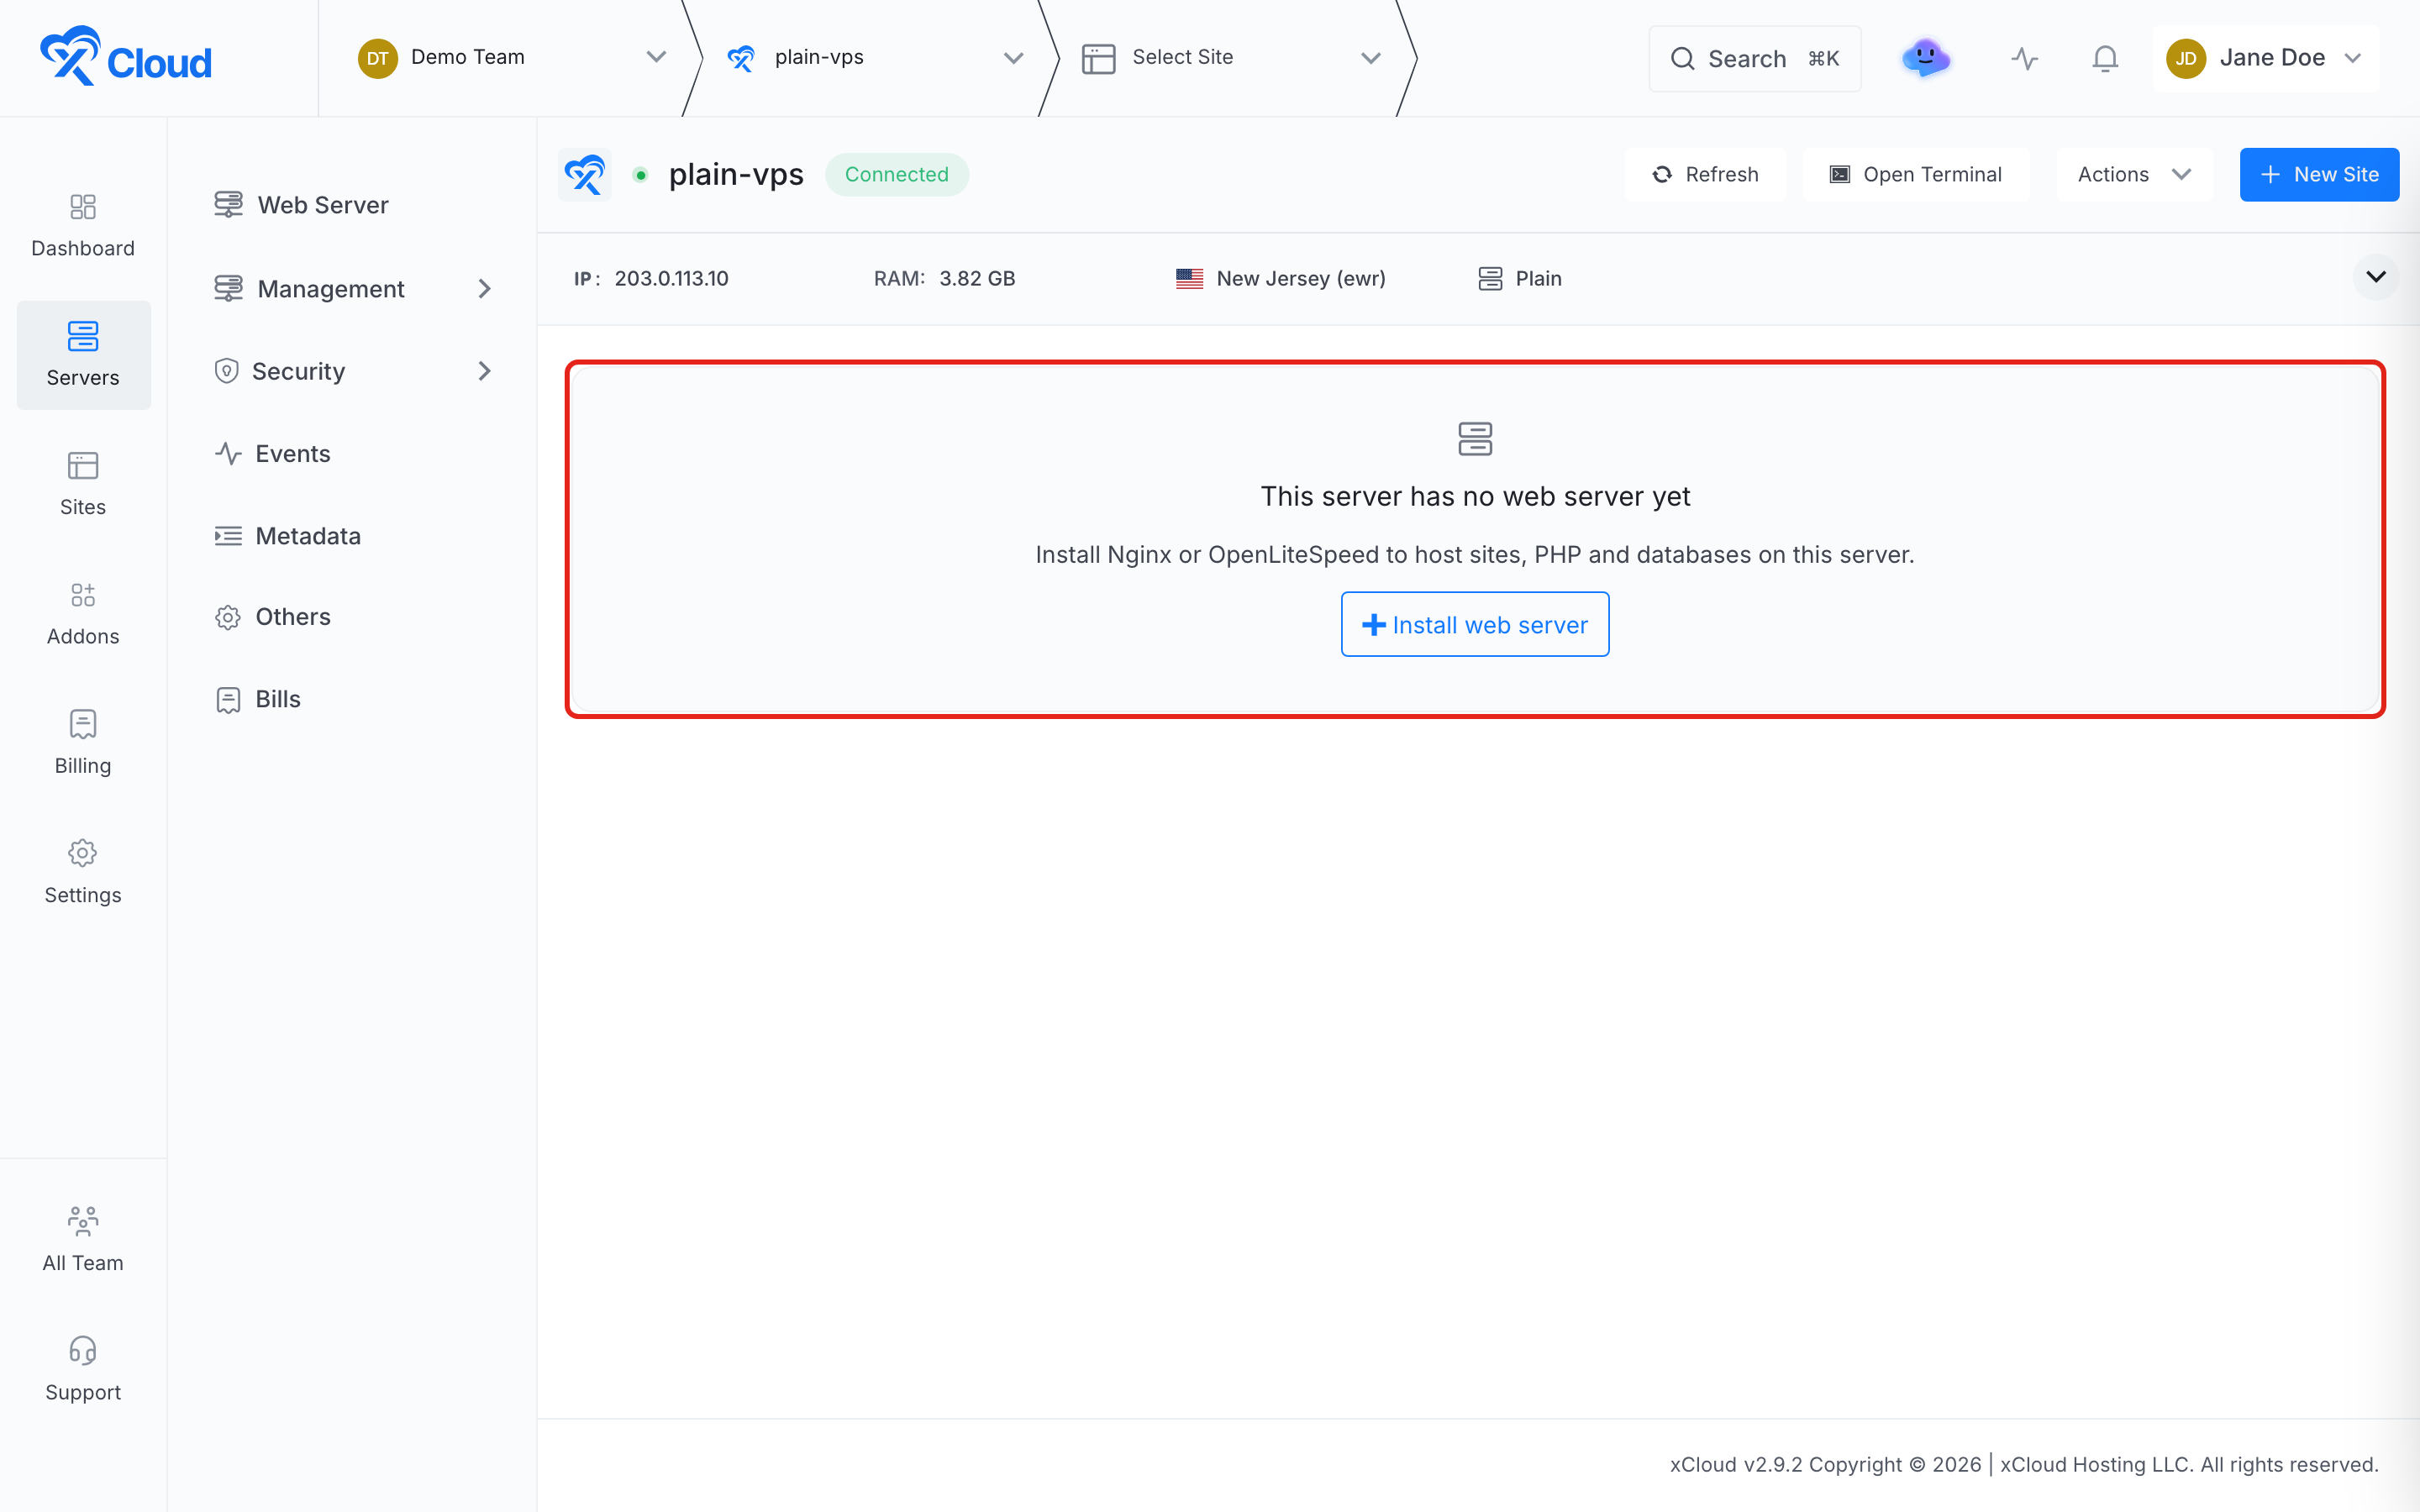
Task: Open the plain-vps server selector dropdown
Action: [x=875, y=58]
